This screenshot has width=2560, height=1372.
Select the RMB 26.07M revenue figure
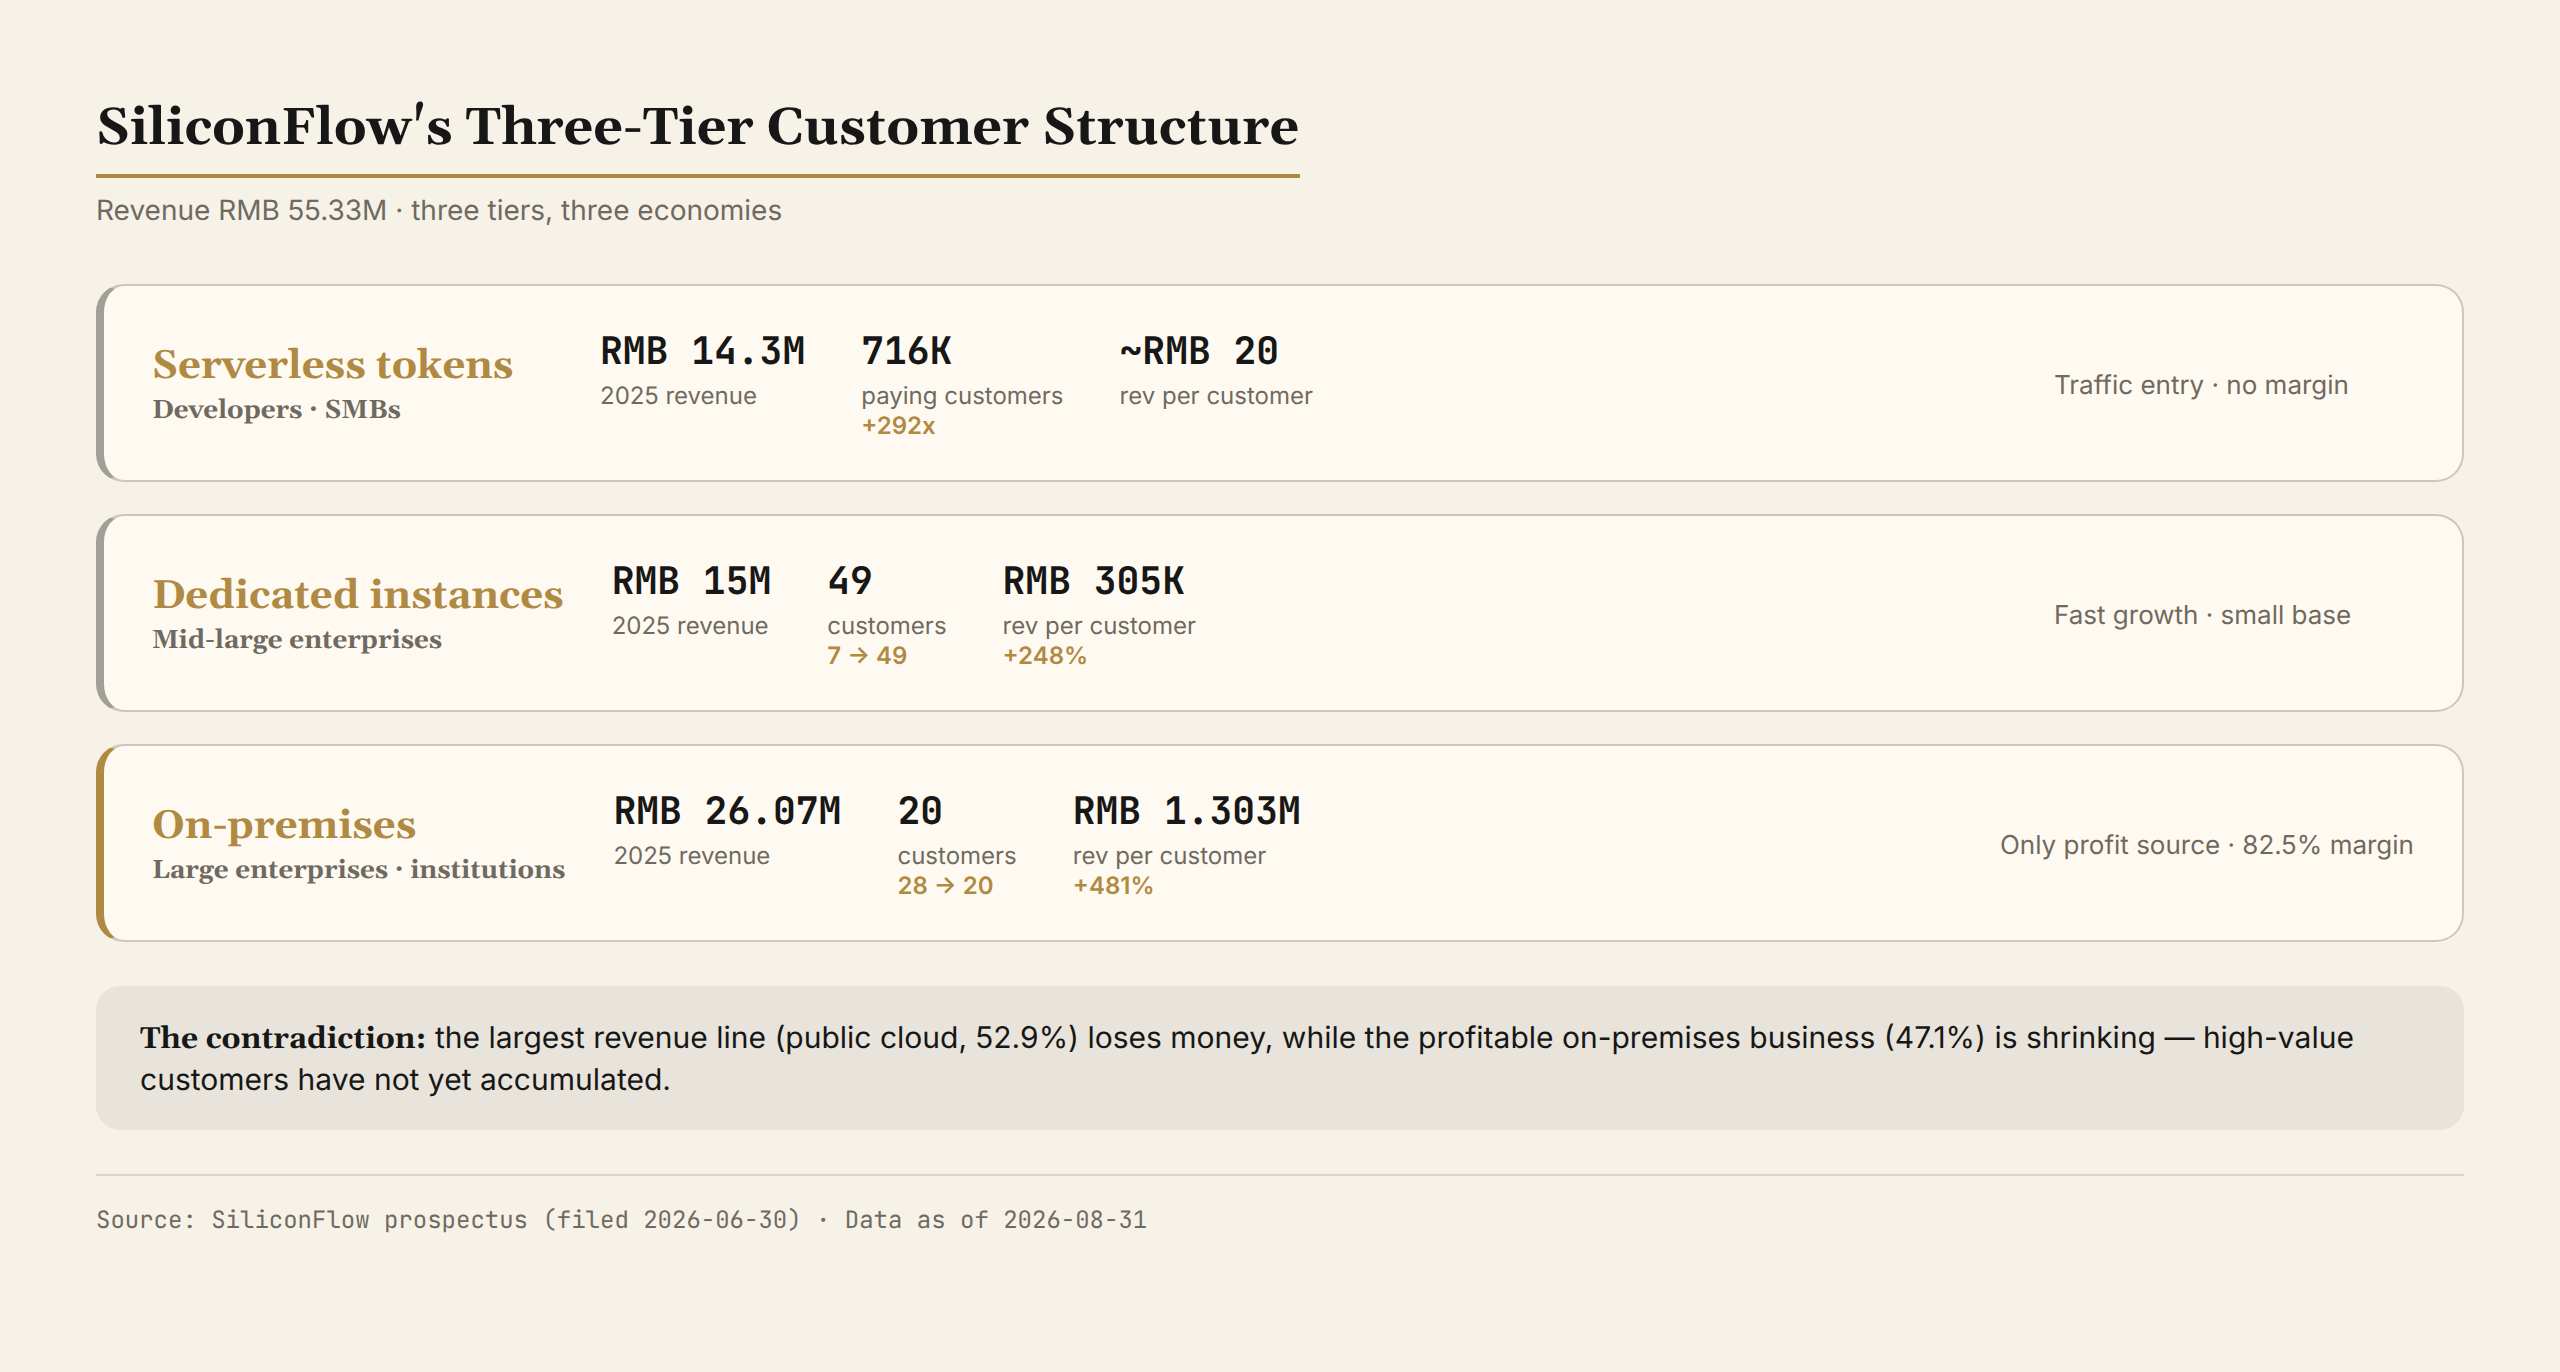coord(728,811)
